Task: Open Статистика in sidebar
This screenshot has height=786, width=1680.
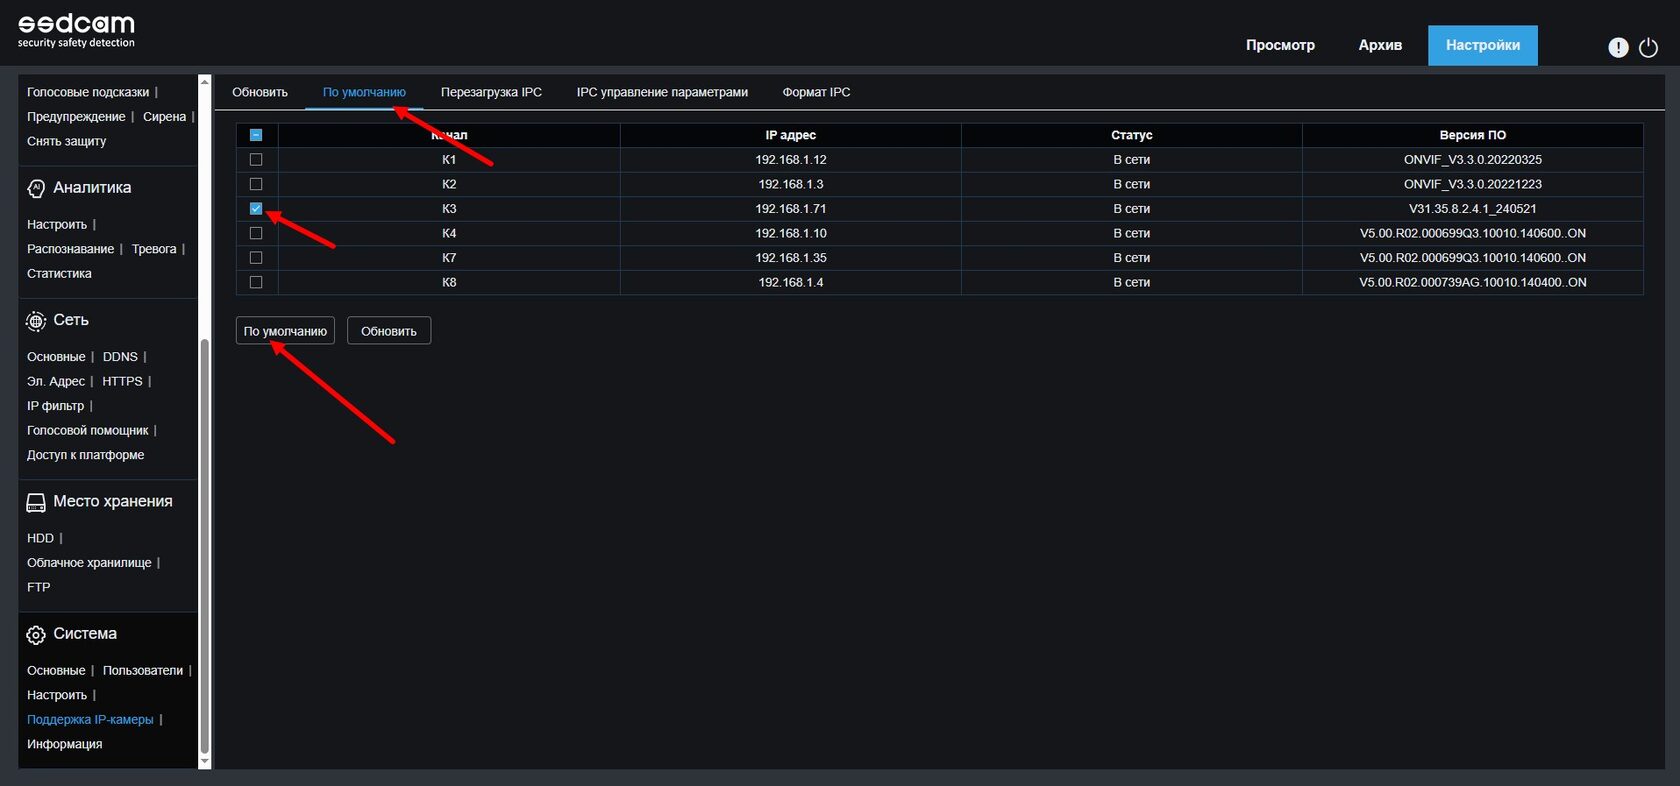Action: tap(59, 274)
